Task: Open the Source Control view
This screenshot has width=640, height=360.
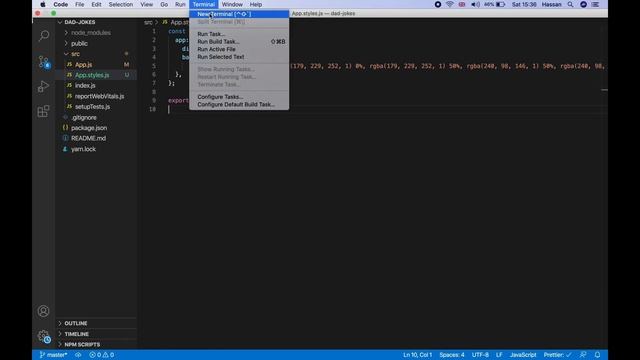Action: point(44,62)
